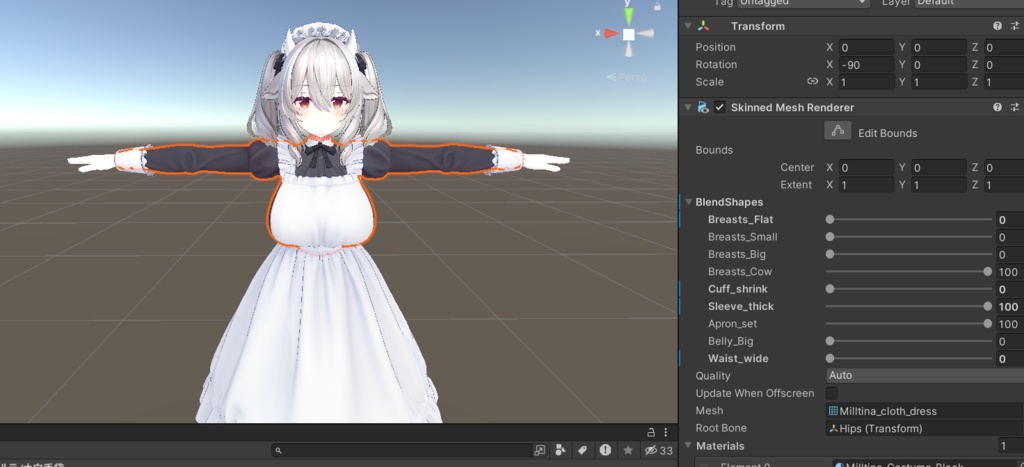Click the Rotation X field showing -90

[867, 65]
